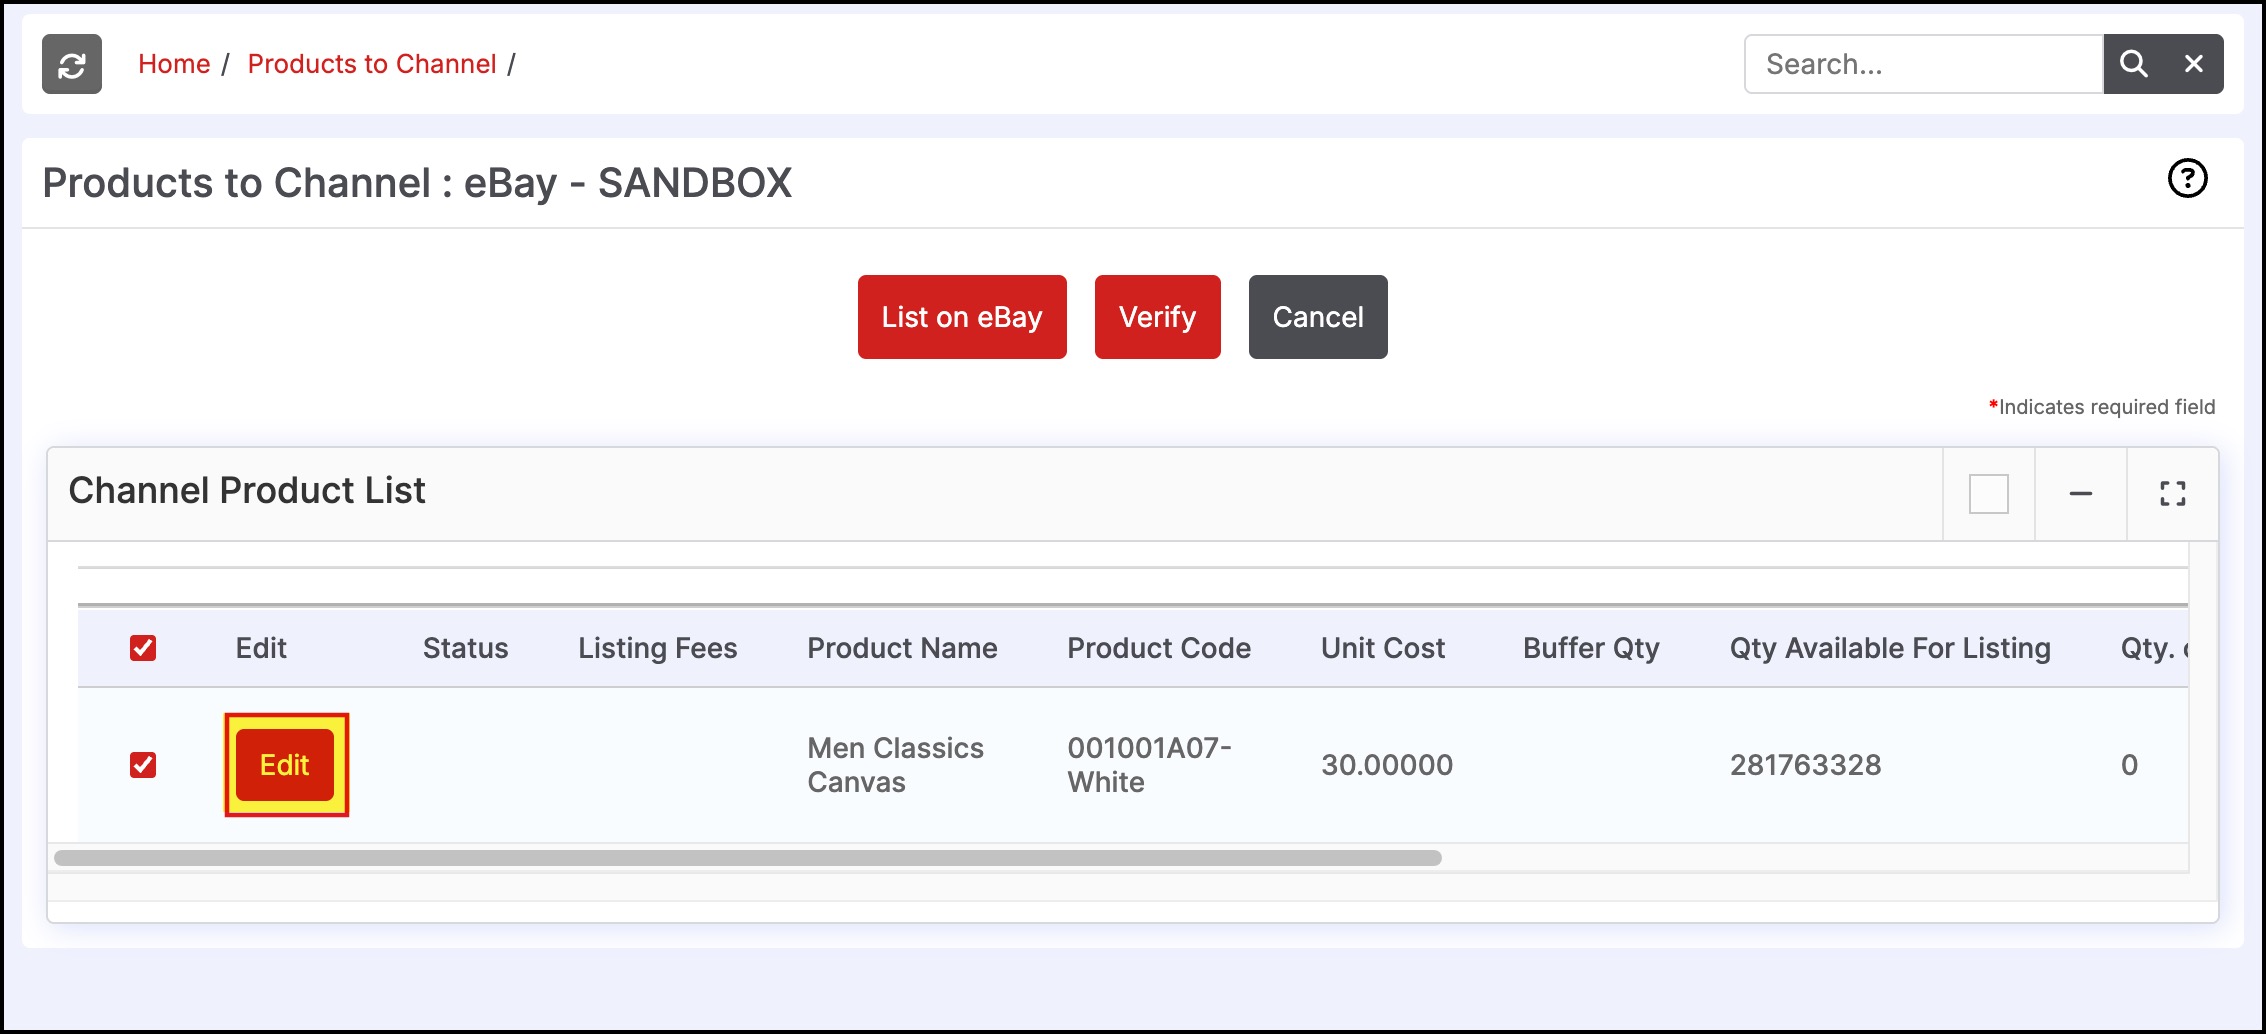This screenshot has height=1034, width=2266.
Task: Select the Listing Fees column header
Action: 658,648
